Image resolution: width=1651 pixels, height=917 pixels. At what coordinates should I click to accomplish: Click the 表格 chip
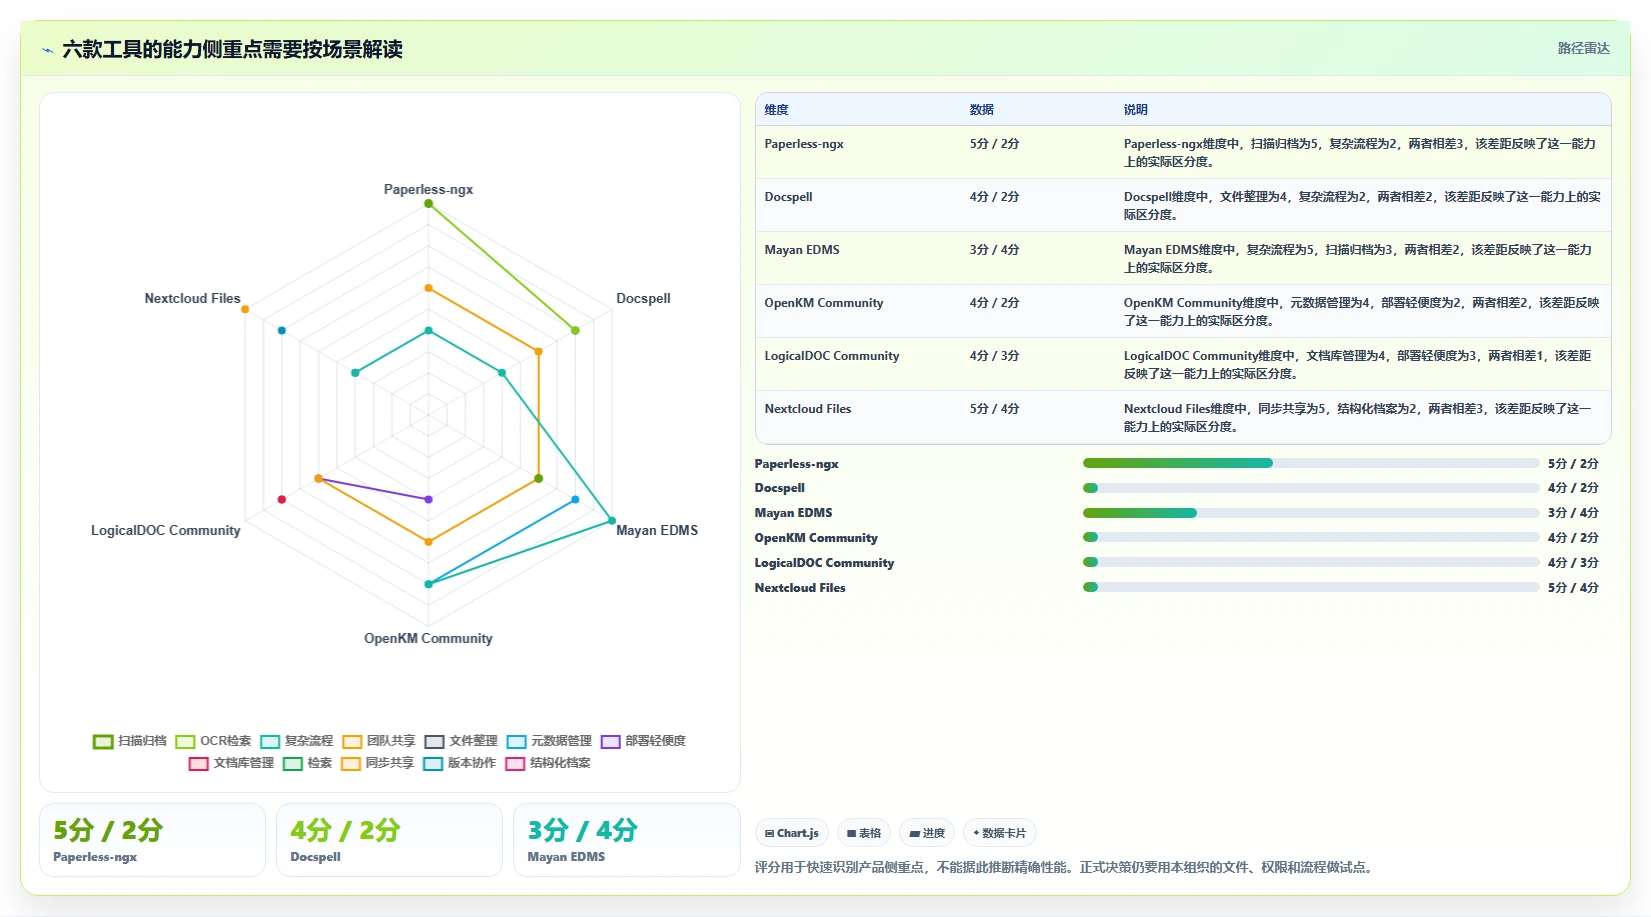coord(864,833)
